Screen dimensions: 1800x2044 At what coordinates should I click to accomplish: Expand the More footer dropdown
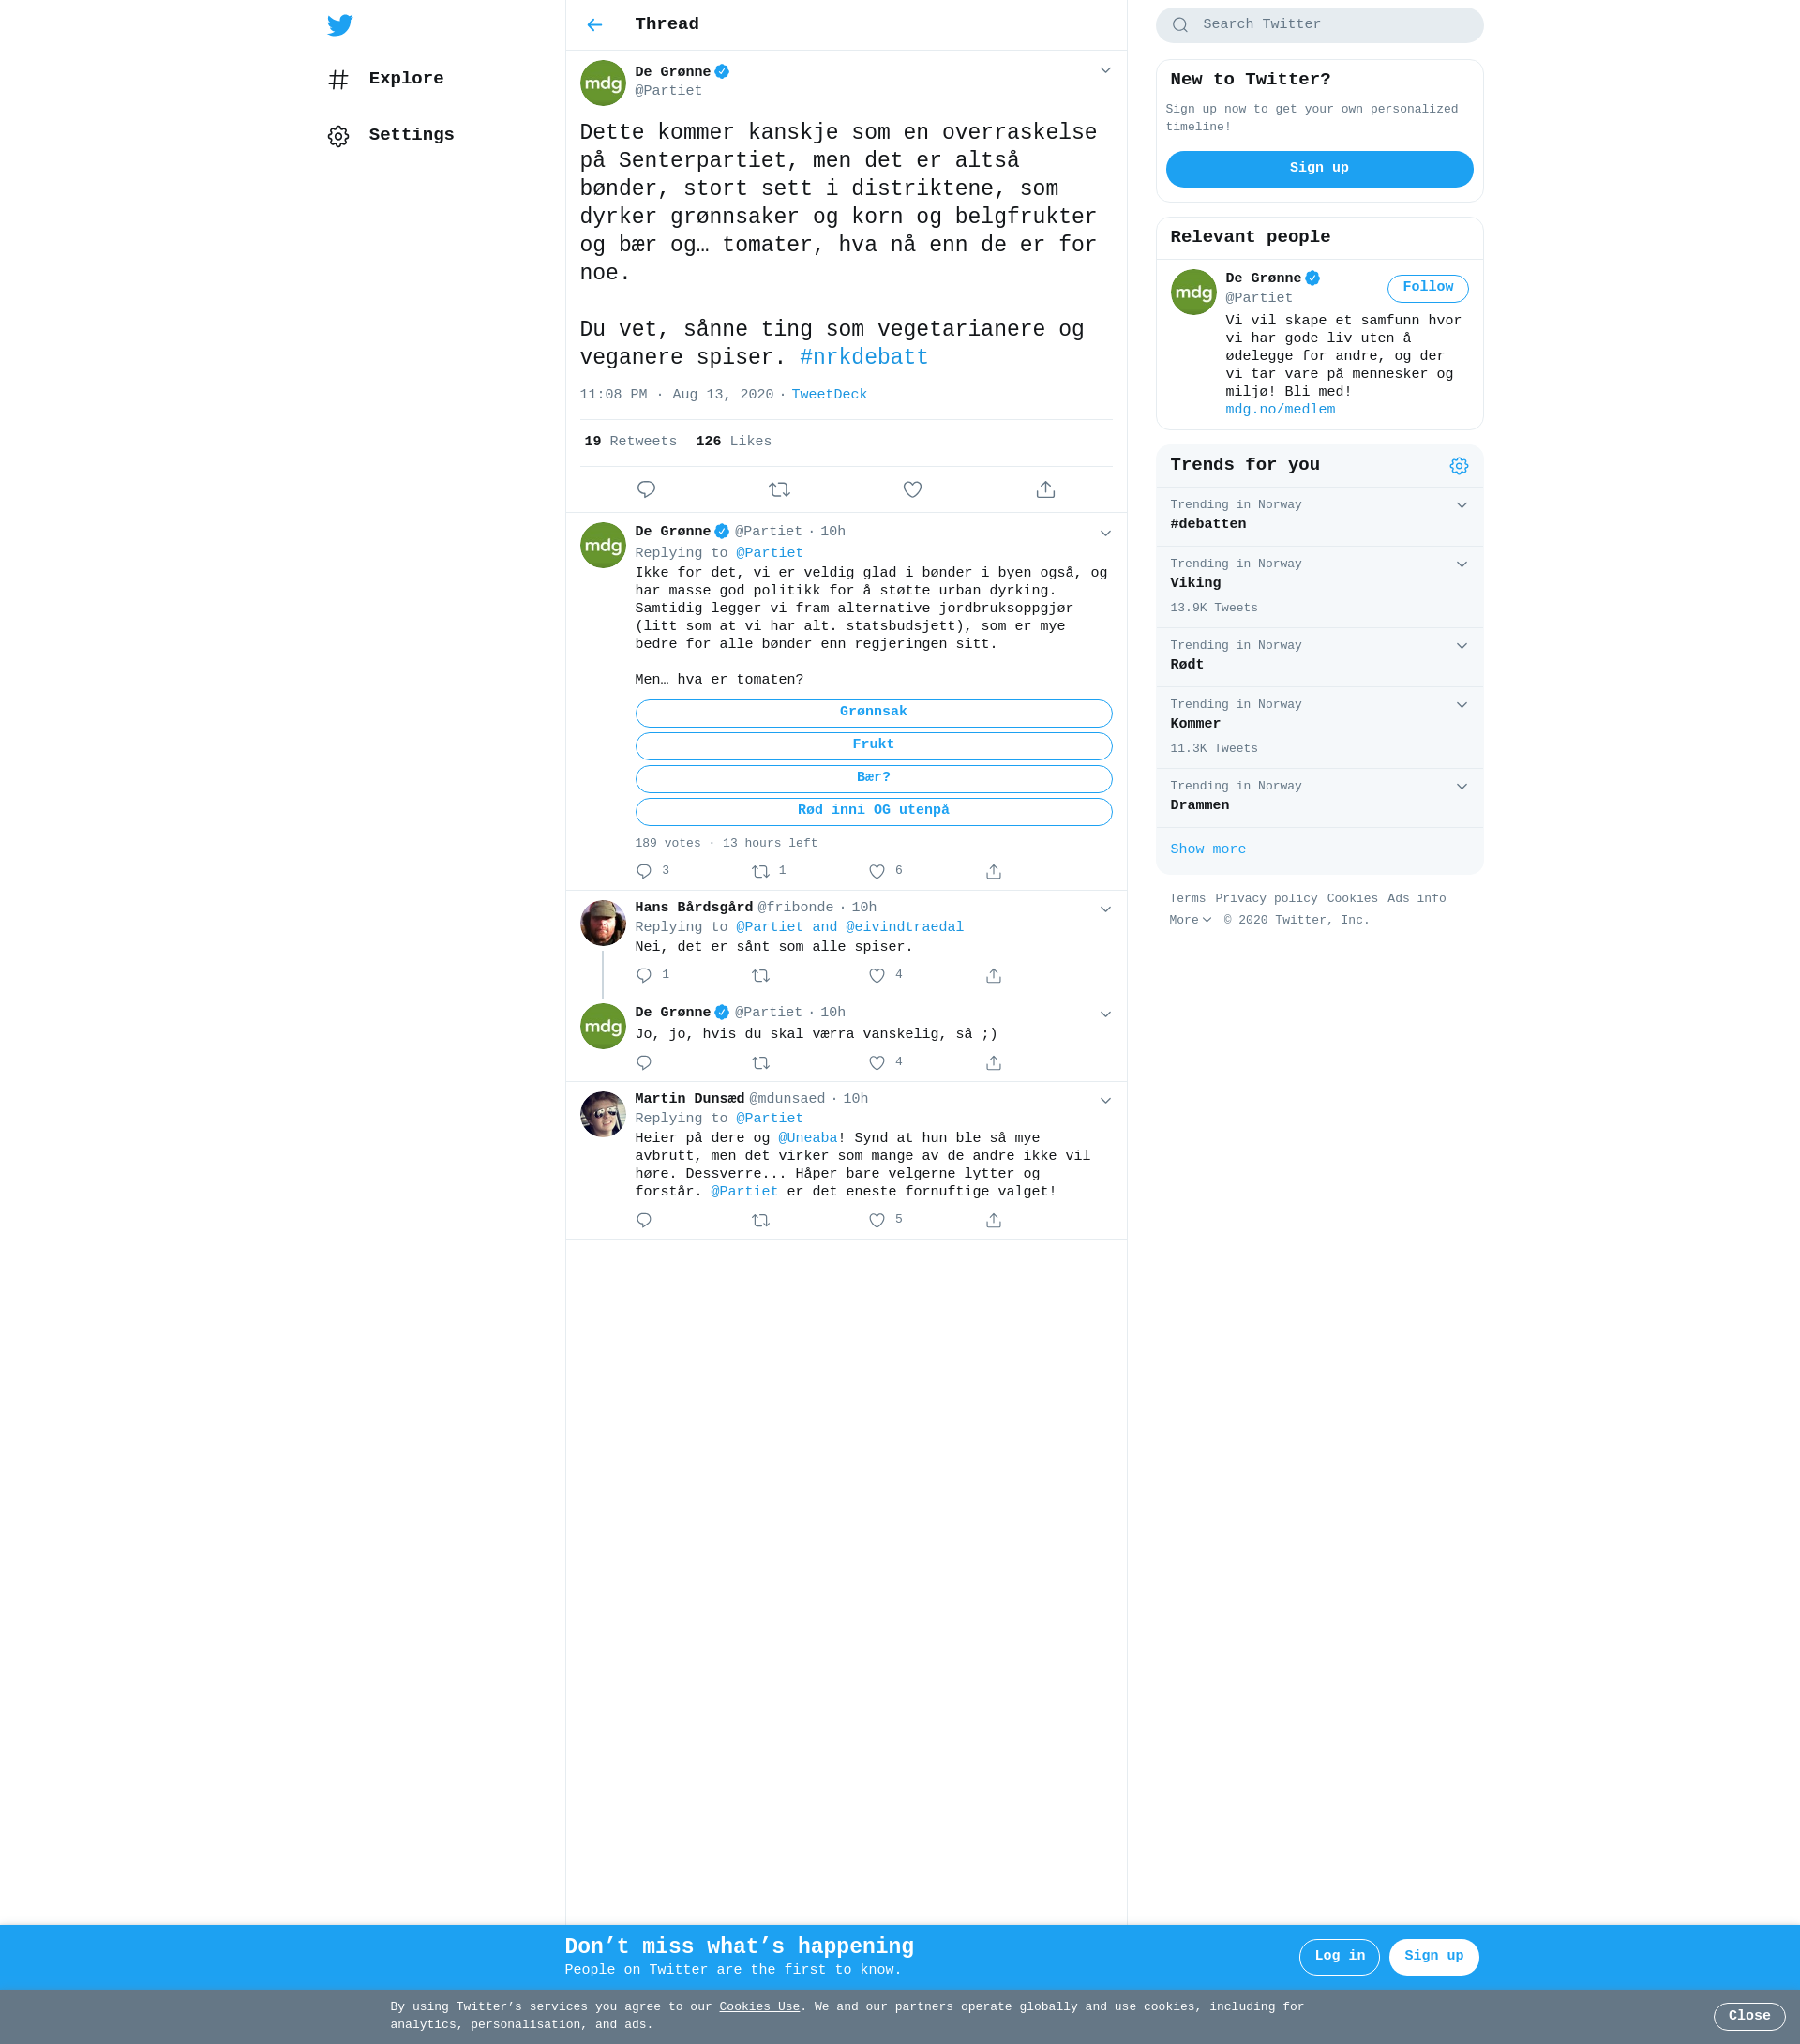(1190, 920)
